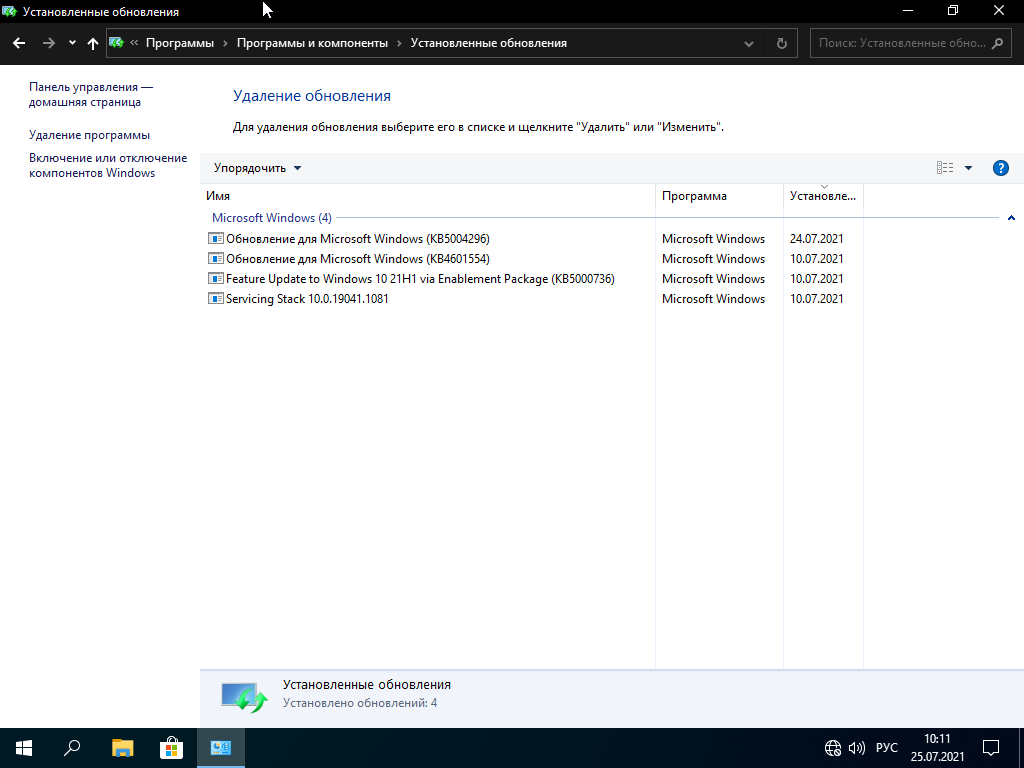
Task: Open the taskbar clock and calendar
Action: click(x=937, y=748)
